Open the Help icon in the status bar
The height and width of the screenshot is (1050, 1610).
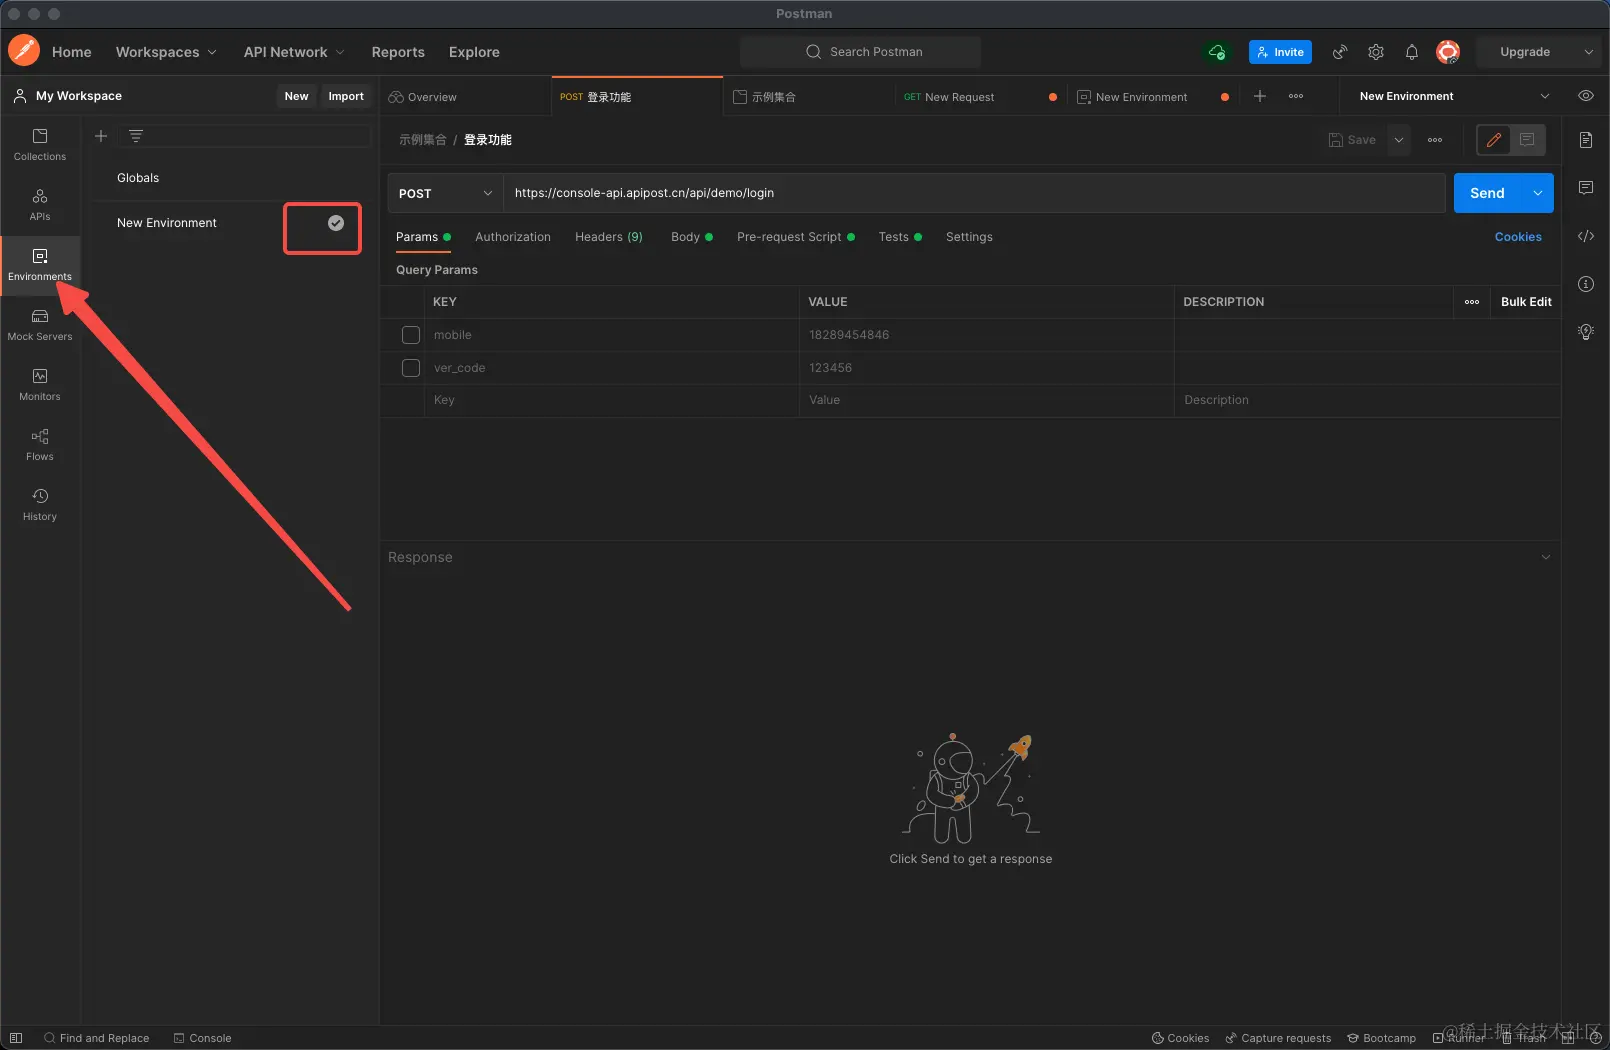1595,1038
